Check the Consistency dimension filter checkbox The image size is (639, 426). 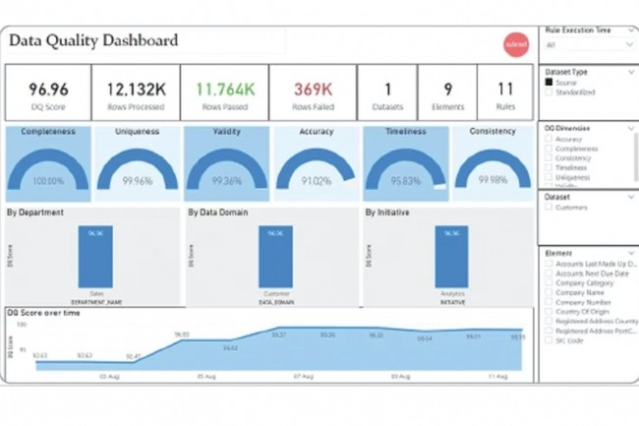click(x=549, y=158)
